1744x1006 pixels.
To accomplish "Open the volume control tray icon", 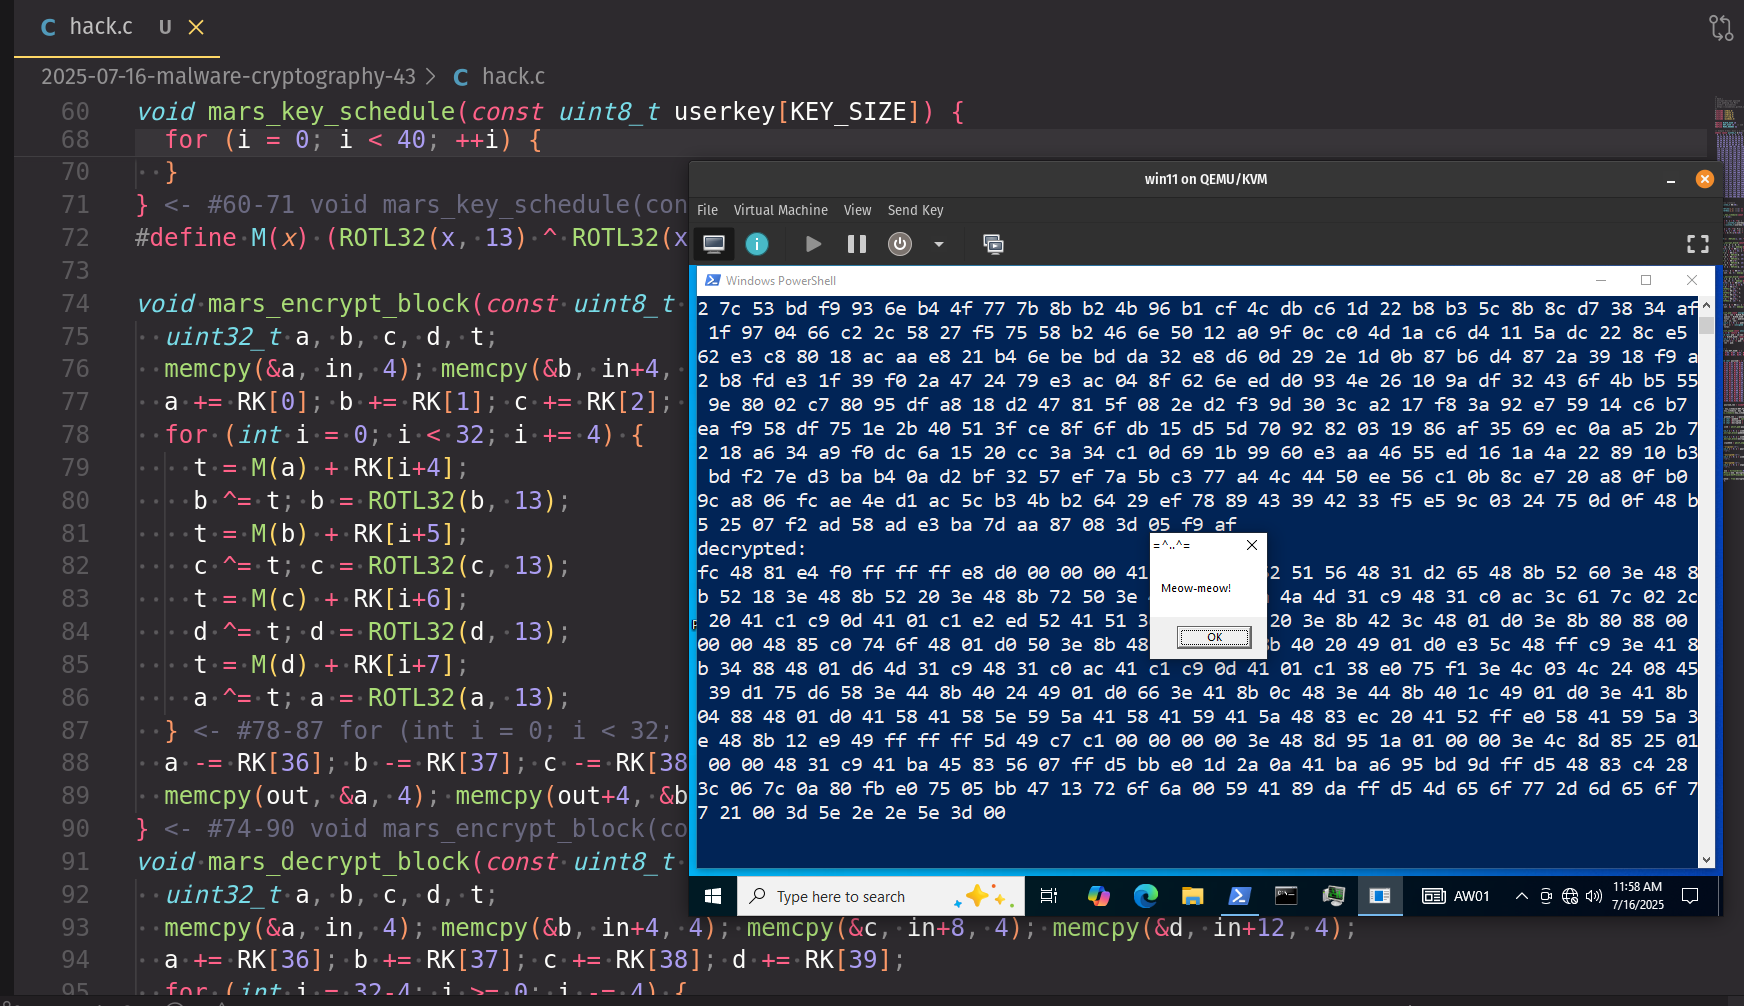I will point(1594,896).
